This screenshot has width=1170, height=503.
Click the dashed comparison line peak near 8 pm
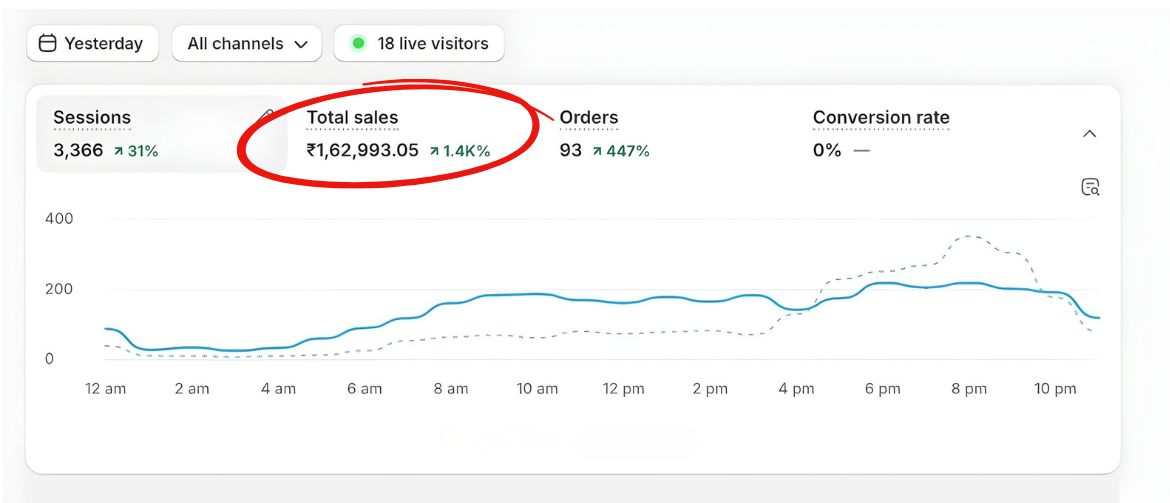pyautogui.click(x=968, y=237)
